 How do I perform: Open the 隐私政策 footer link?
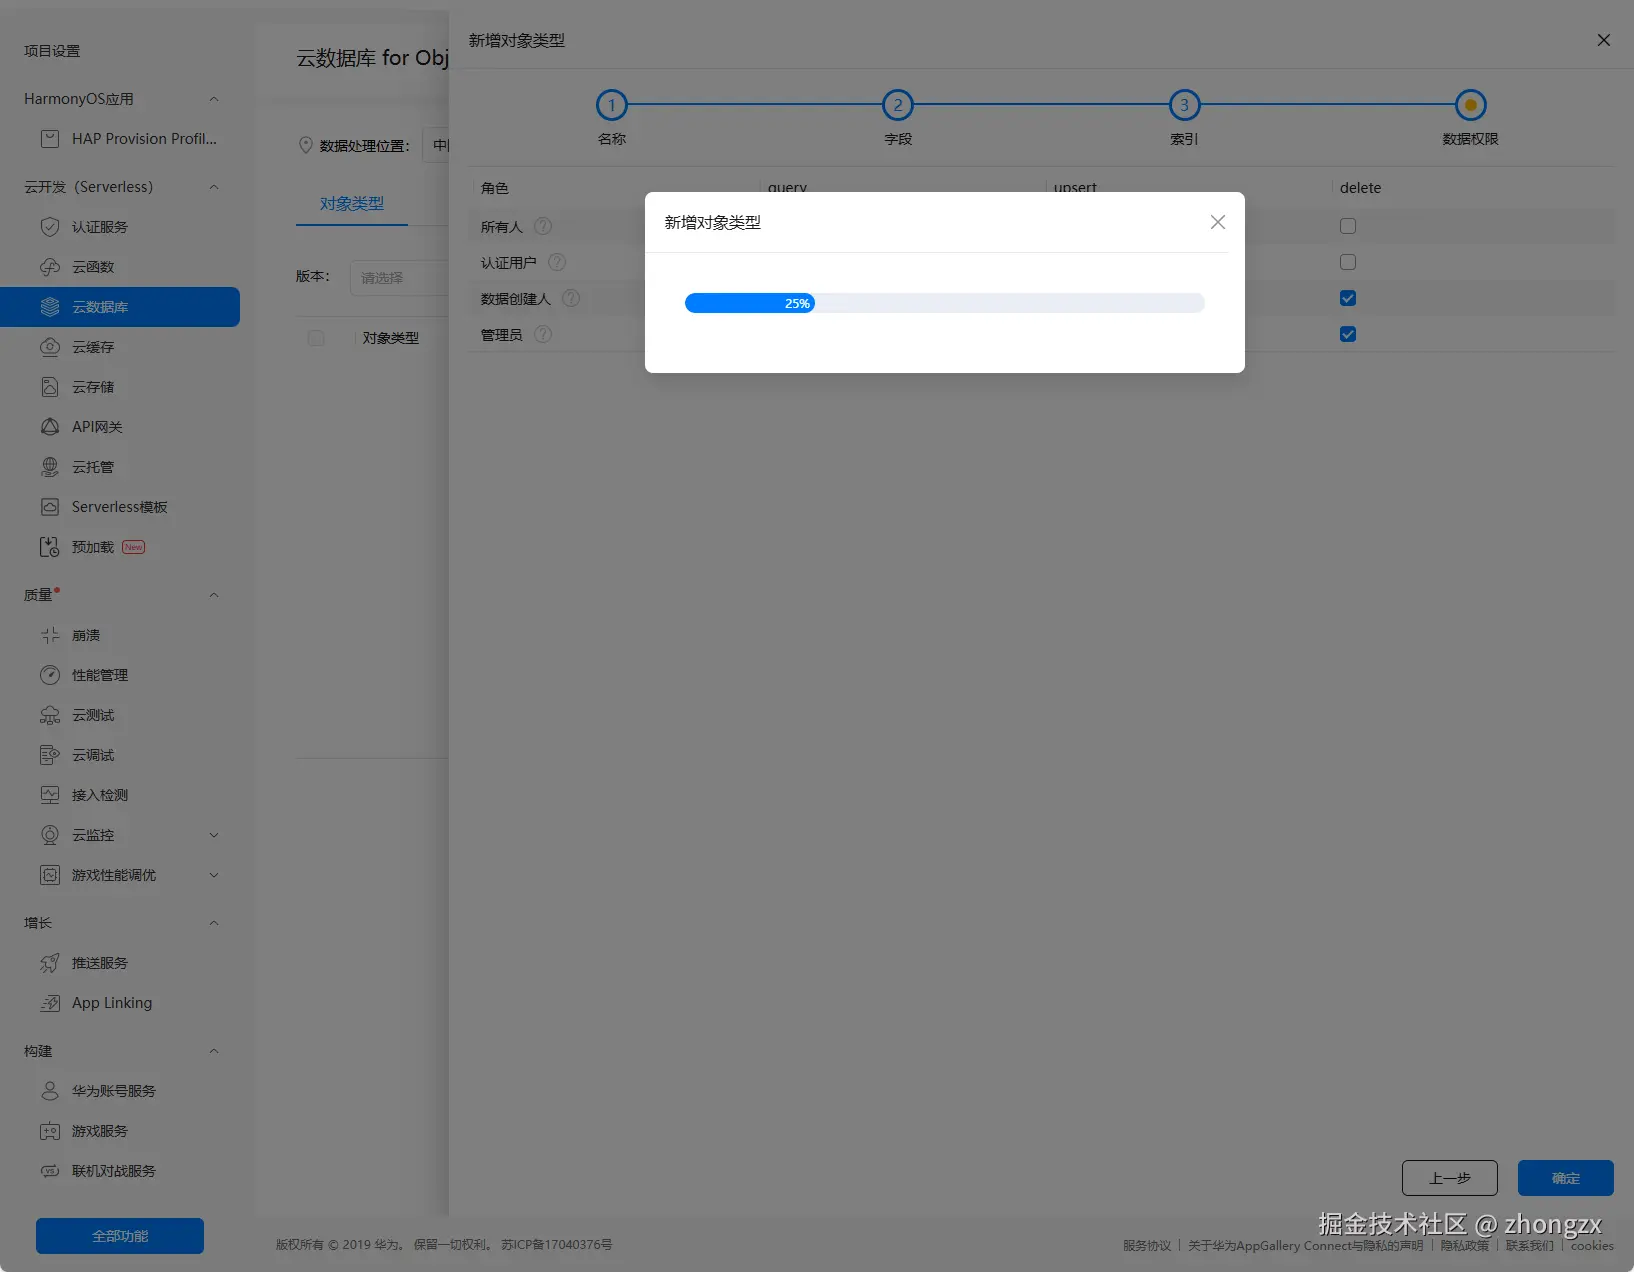1464,1245
